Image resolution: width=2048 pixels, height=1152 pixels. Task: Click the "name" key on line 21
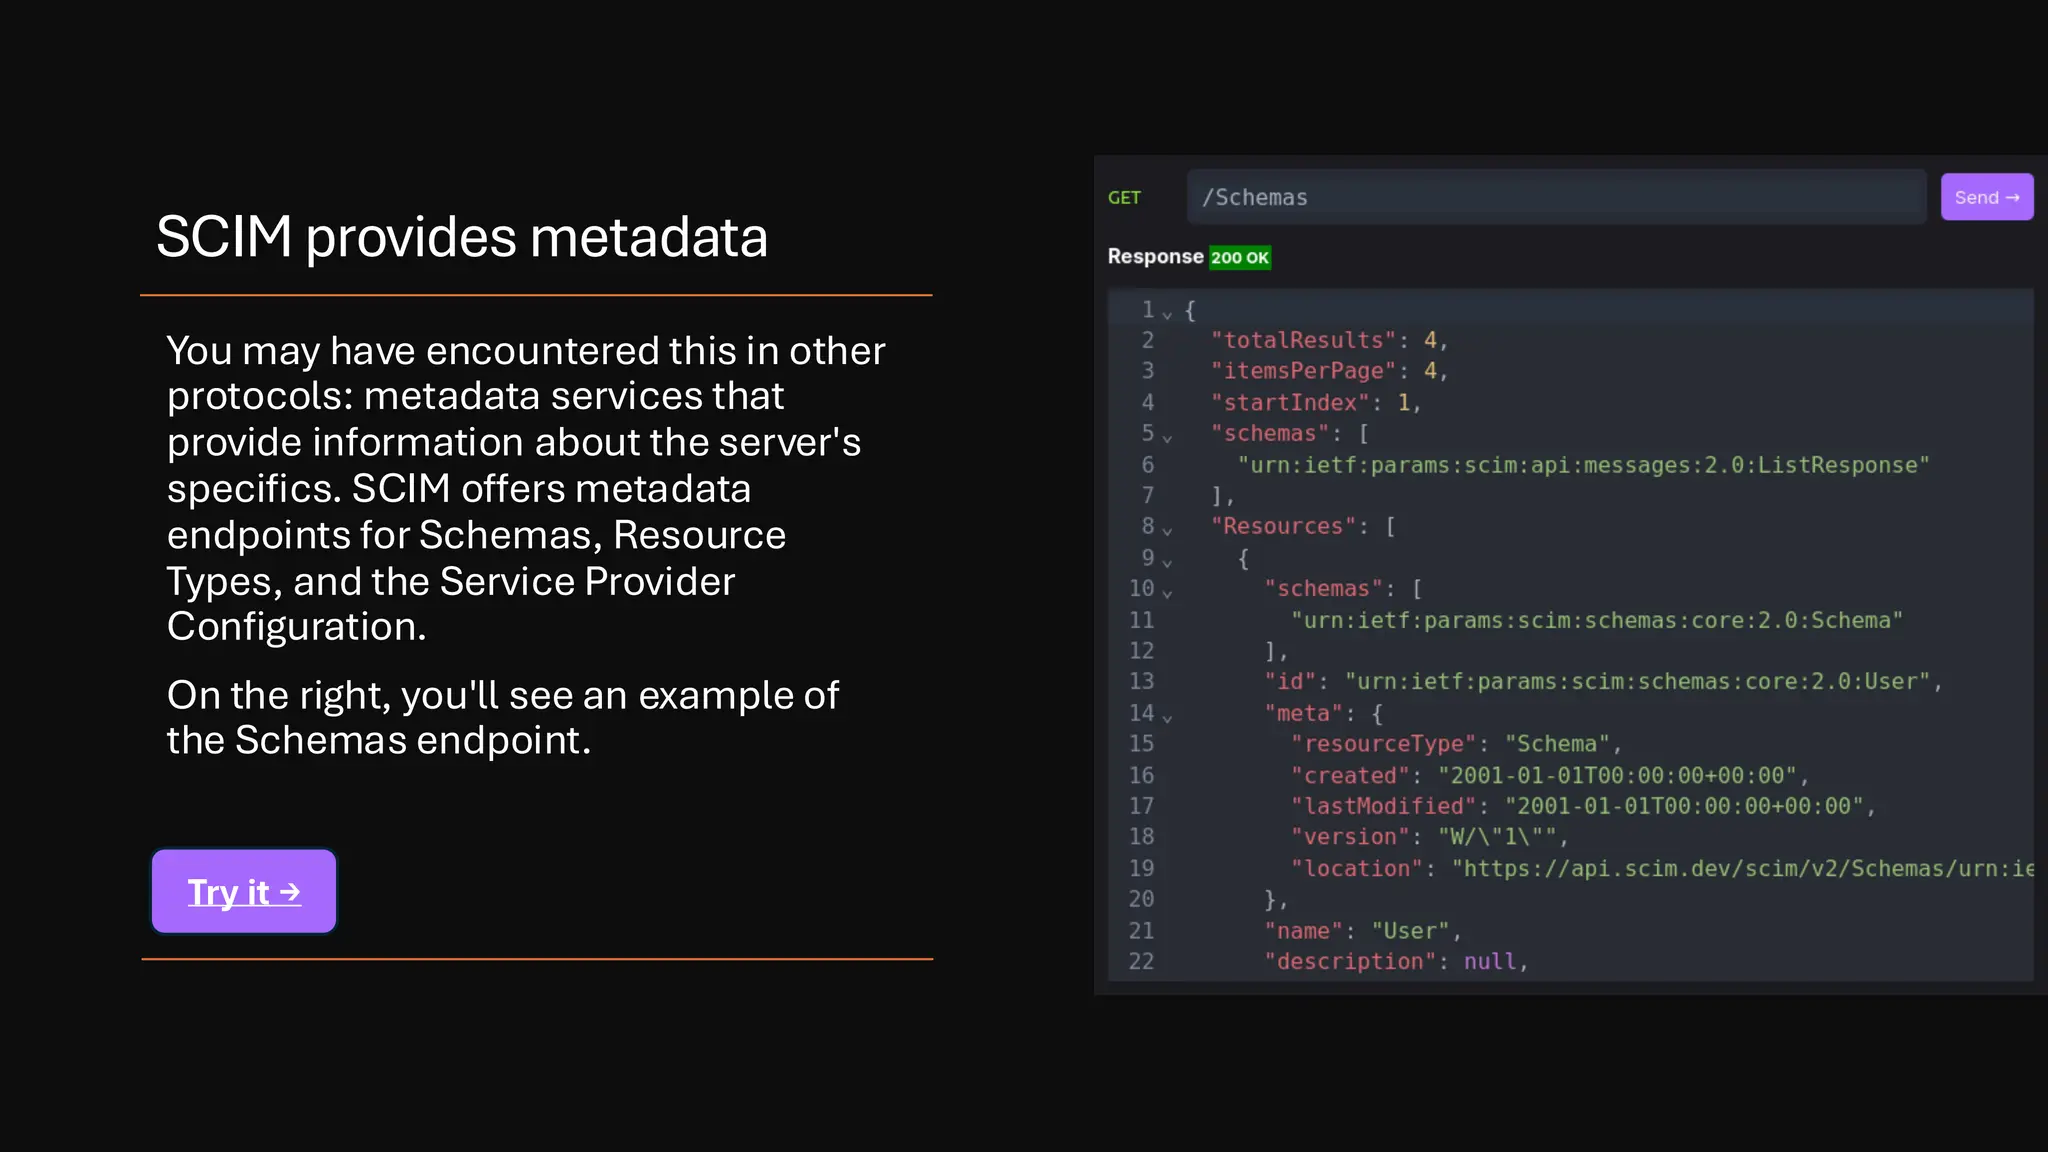coord(1303,930)
